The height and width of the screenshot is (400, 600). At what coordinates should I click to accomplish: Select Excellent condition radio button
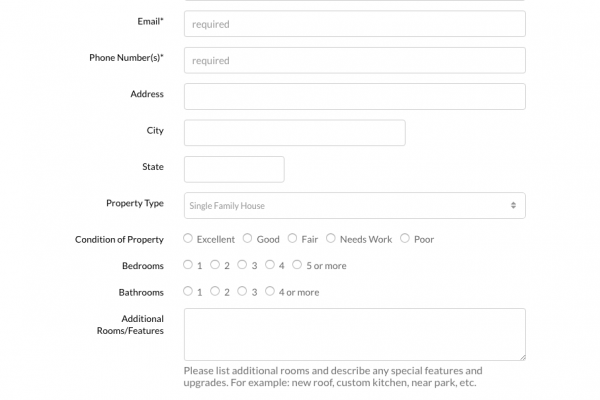point(188,239)
